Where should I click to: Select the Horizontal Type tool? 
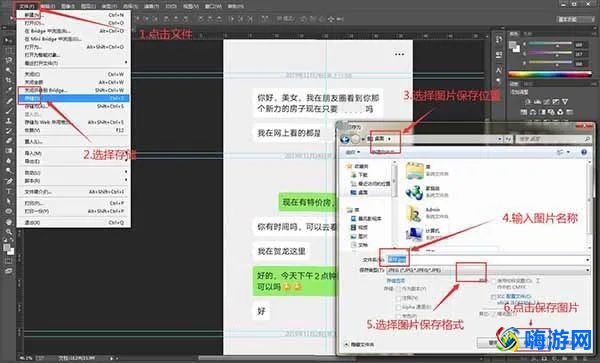click(8, 191)
